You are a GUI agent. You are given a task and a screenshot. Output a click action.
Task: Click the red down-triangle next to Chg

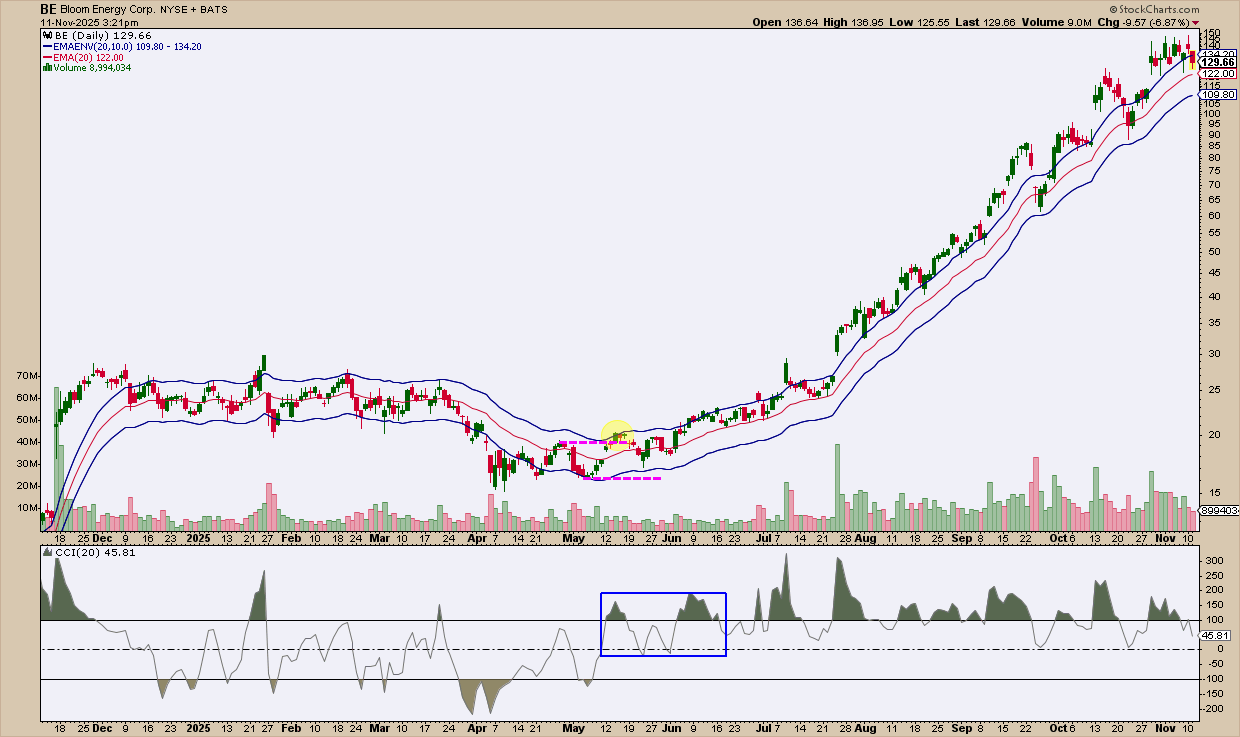coord(1196,22)
